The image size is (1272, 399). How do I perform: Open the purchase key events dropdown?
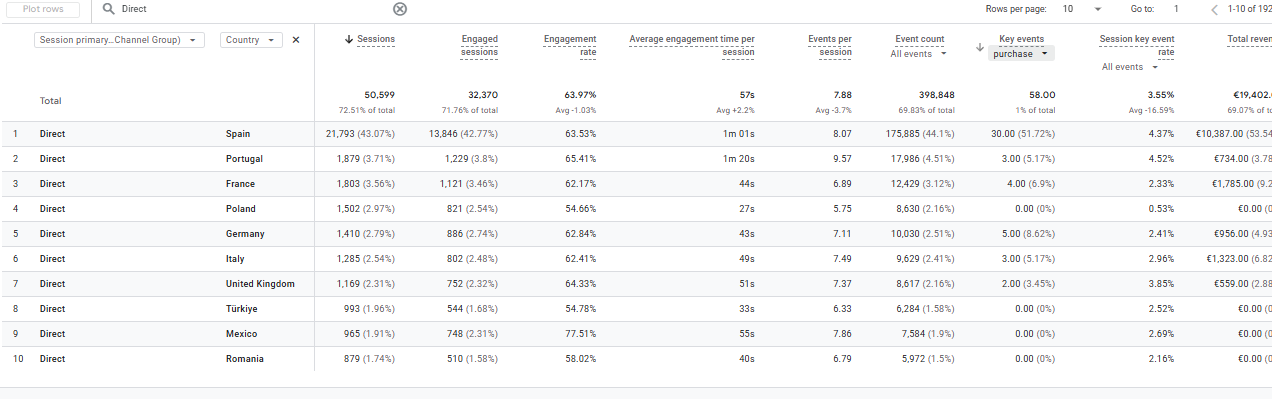click(x=1021, y=54)
